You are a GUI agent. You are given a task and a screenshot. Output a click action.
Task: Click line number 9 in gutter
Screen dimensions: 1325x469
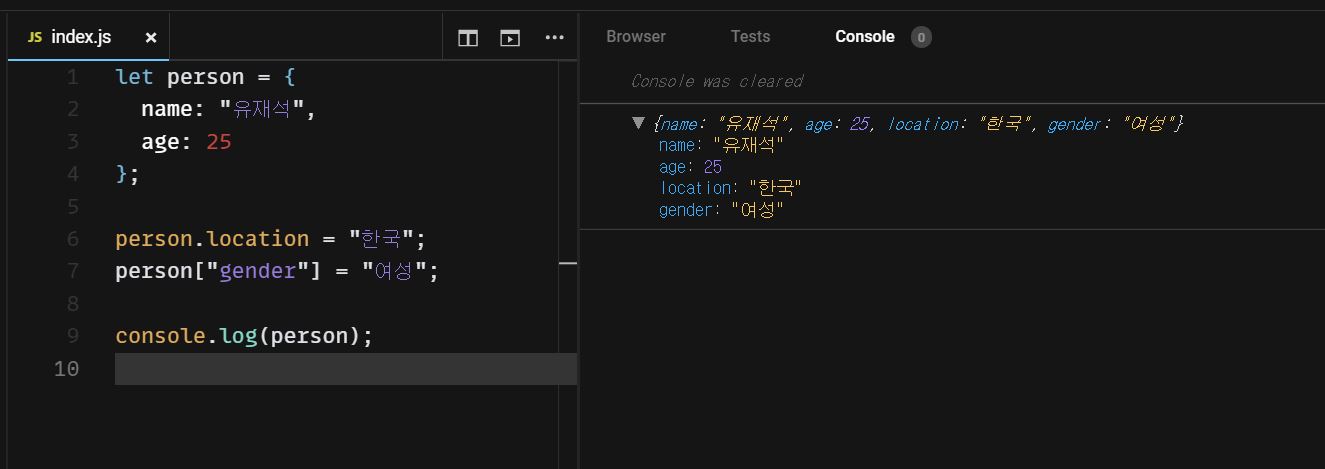coord(72,336)
